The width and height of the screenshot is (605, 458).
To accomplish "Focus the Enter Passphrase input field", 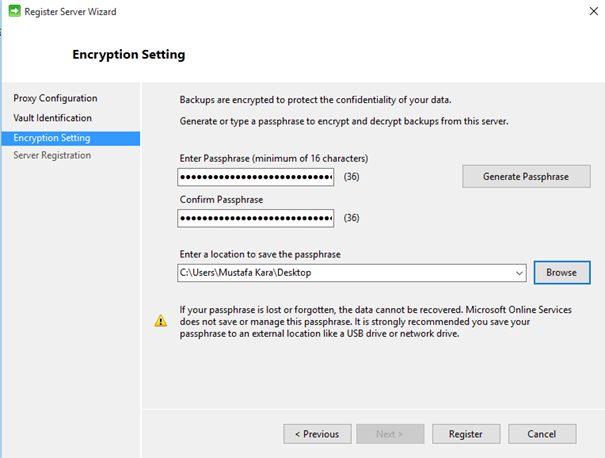I will point(255,177).
